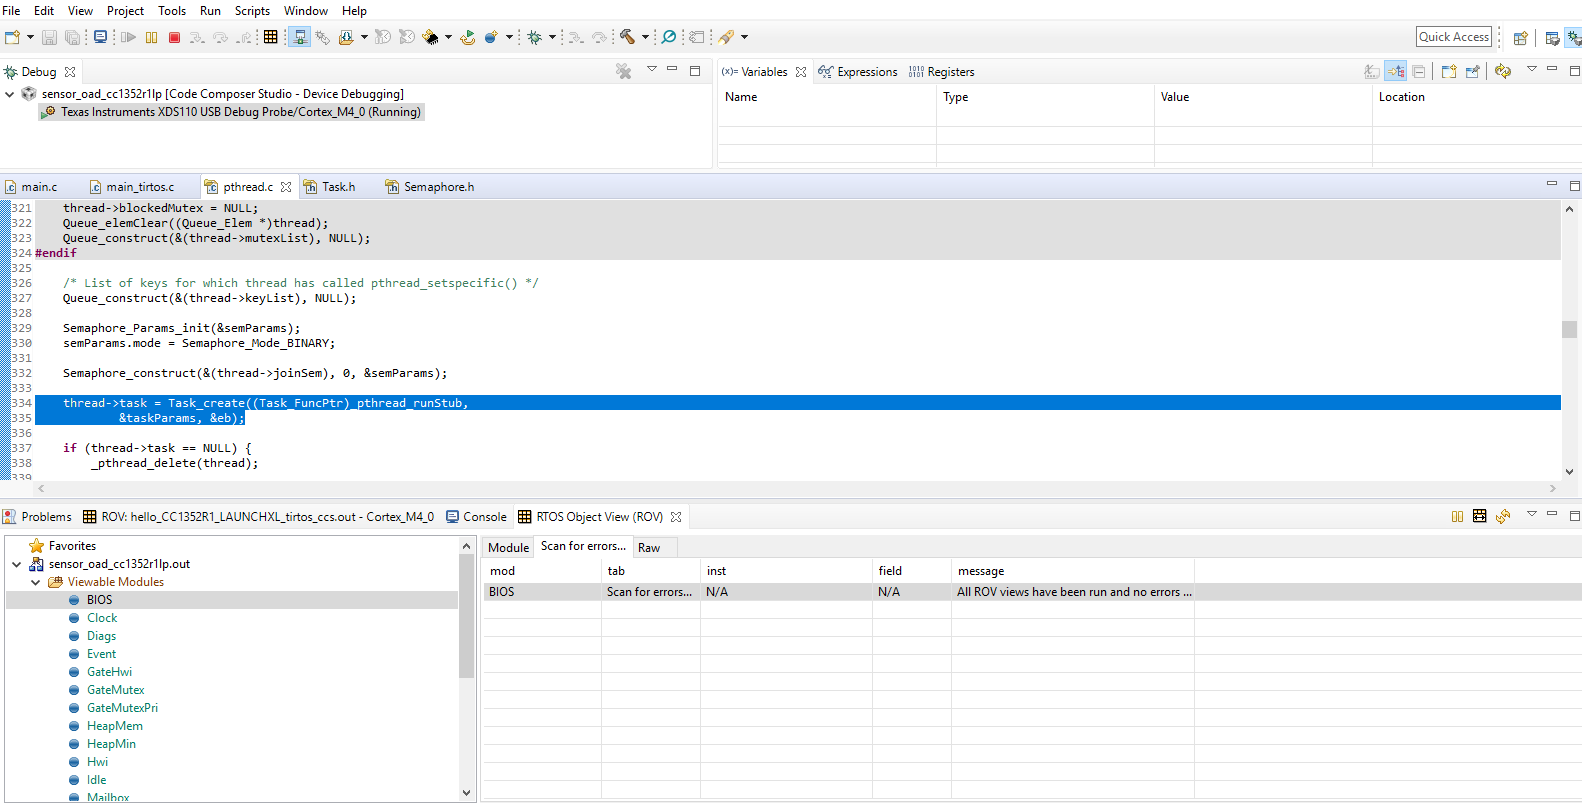Image resolution: width=1582 pixels, height=804 pixels.
Task: Switch to the main_tirtos.c editor tab
Action: click(x=139, y=187)
